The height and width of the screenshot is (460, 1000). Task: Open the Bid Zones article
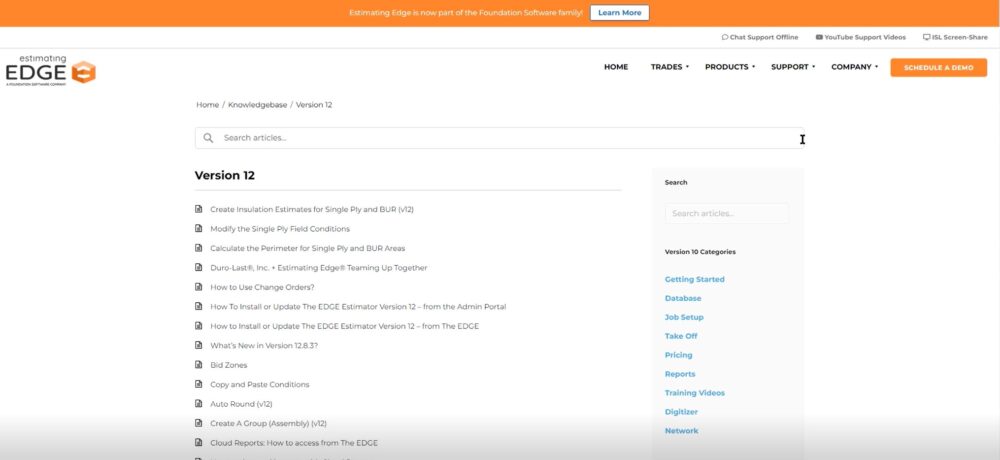click(228, 365)
